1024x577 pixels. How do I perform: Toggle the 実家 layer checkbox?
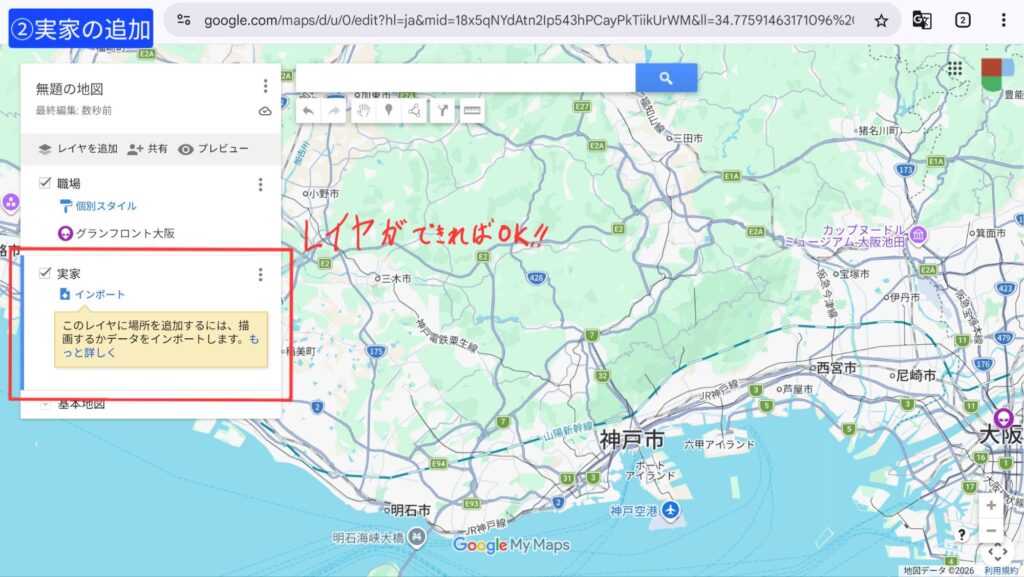[x=44, y=273]
